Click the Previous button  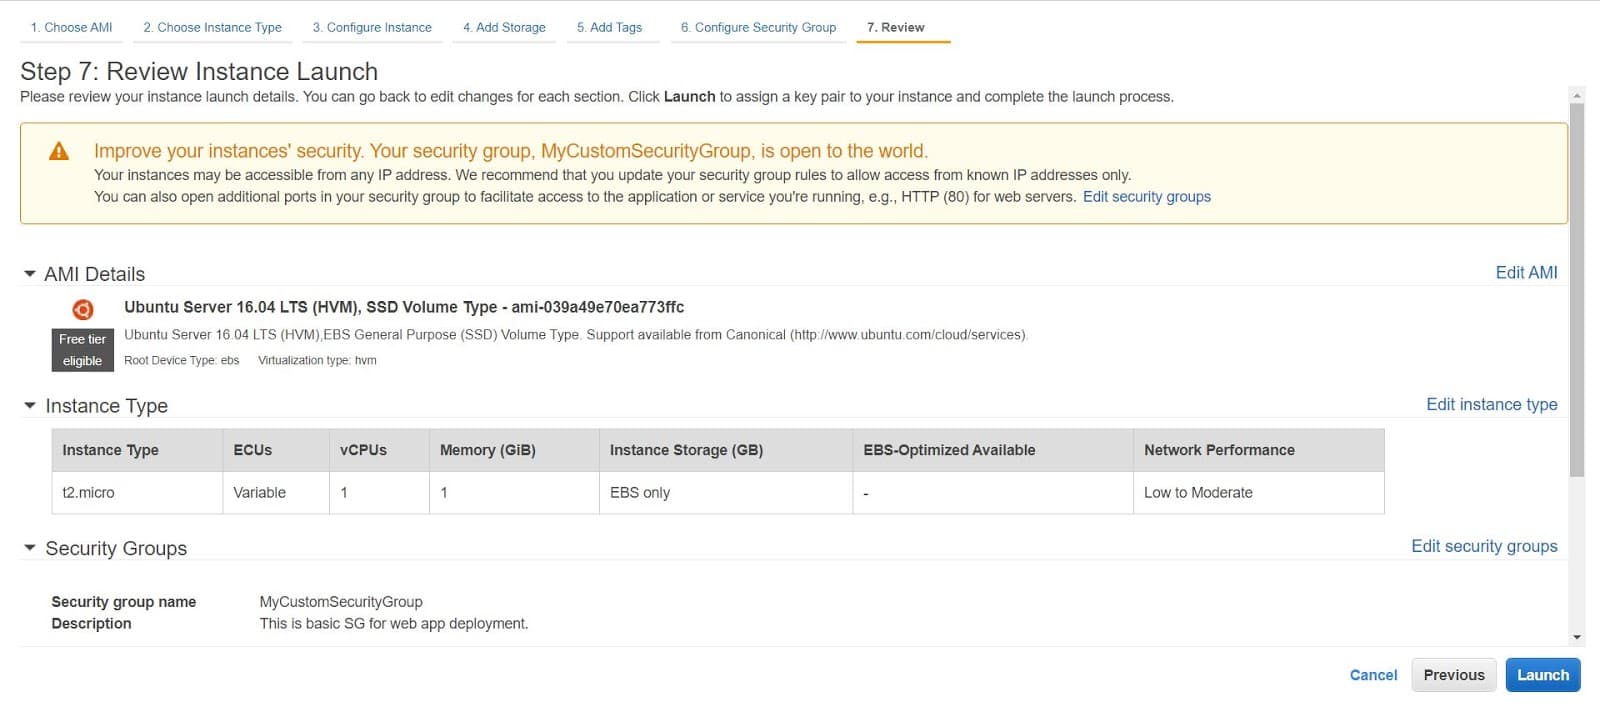(1454, 675)
